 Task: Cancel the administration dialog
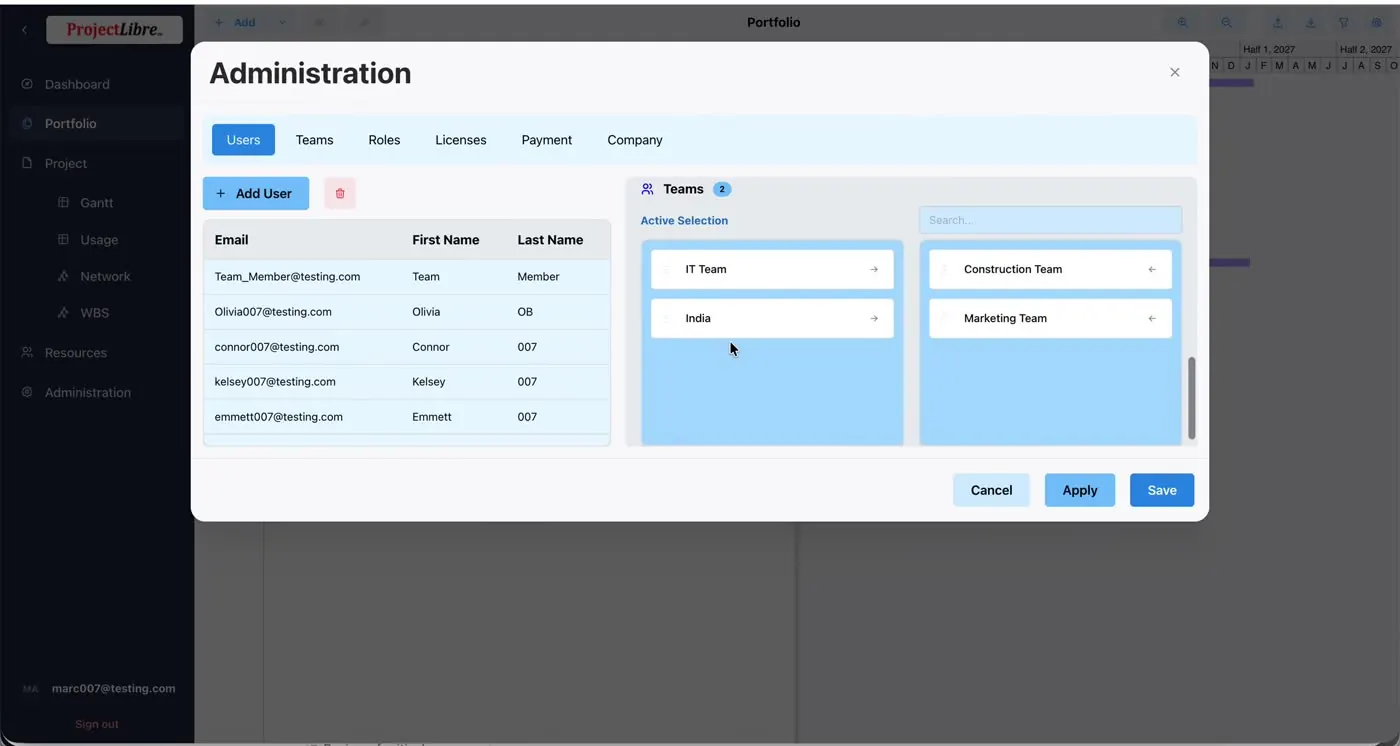[x=991, y=490]
